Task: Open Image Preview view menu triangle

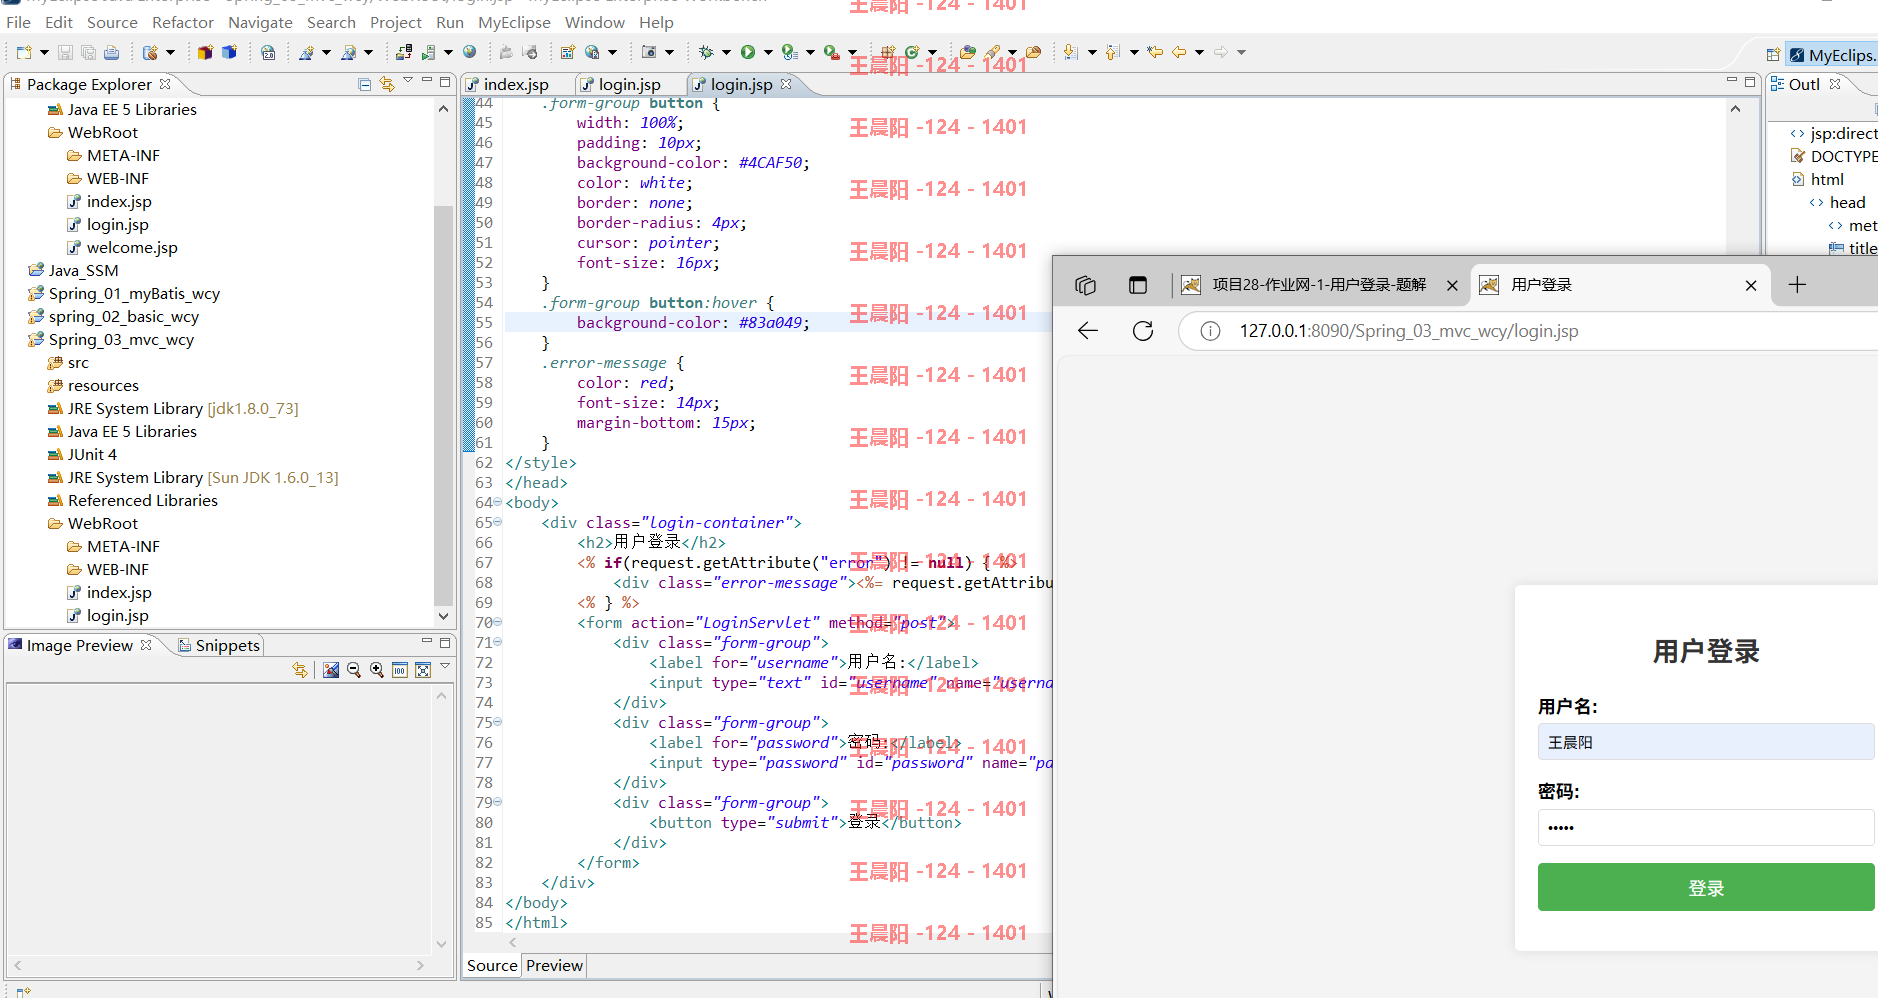Action: point(445,666)
